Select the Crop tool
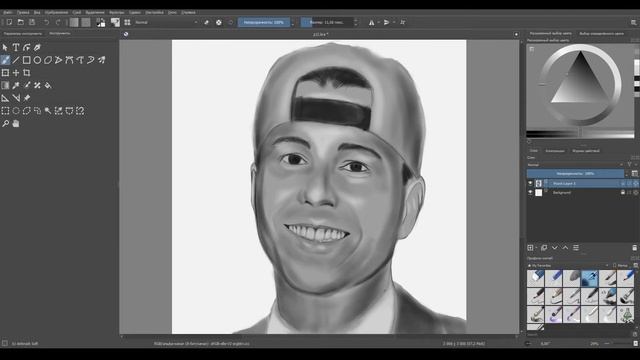 point(27,73)
